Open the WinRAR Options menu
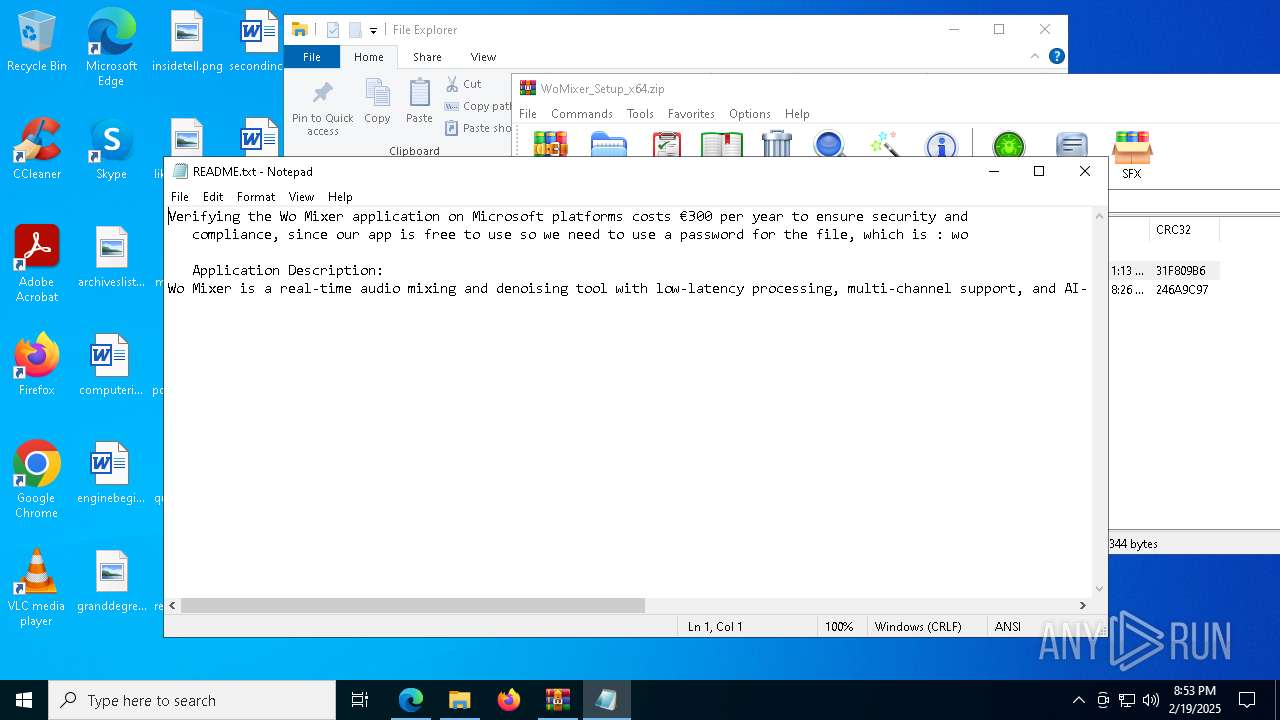Viewport: 1280px width, 720px height. point(749,114)
